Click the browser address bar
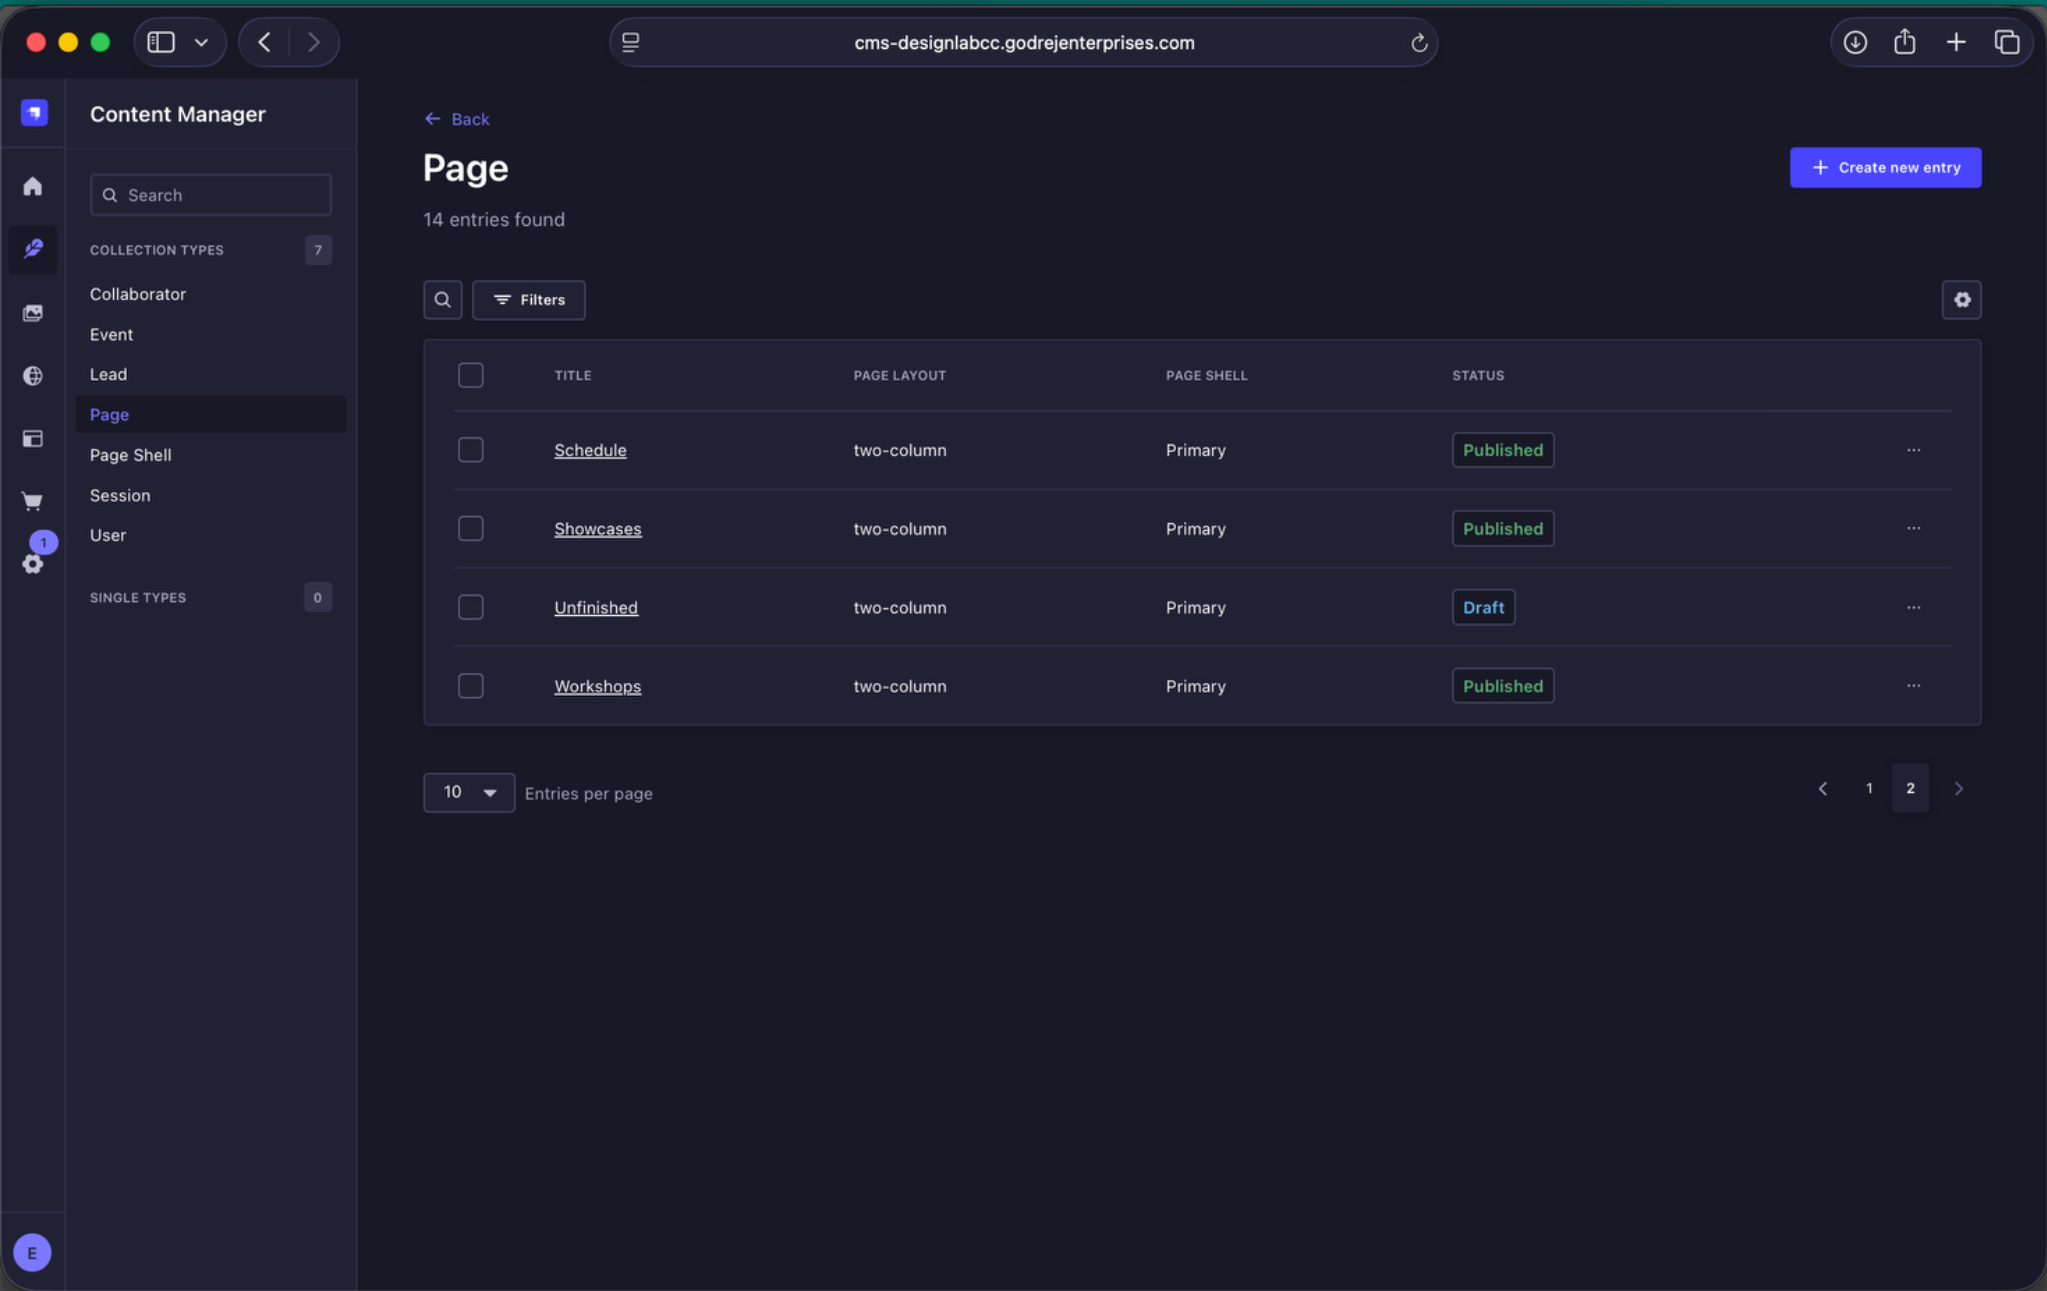The height and width of the screenshot is (1291, 2047). point(1023,42)
